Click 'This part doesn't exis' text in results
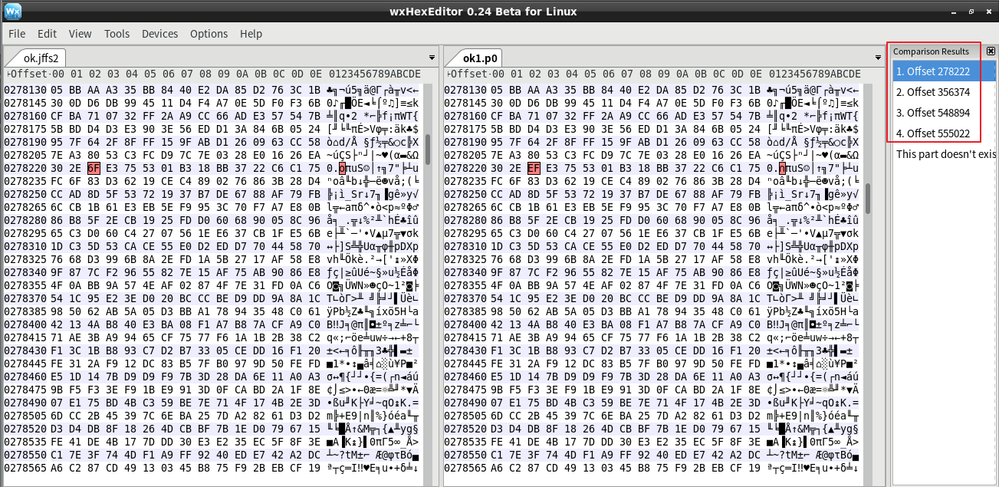This screenshot has width=999, height=487. [x=945, y=154]
